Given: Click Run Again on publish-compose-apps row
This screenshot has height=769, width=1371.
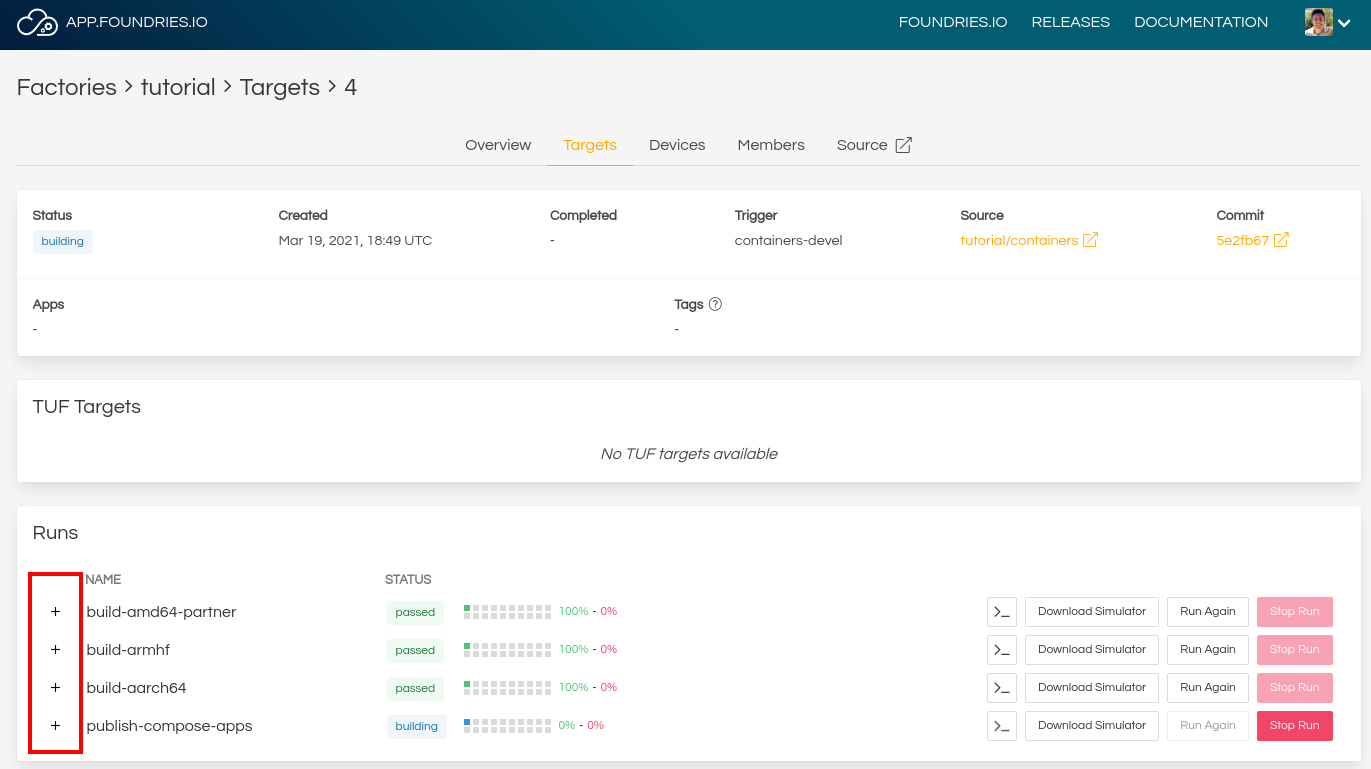Looking at the screenshot, I should coord(1208,726).
